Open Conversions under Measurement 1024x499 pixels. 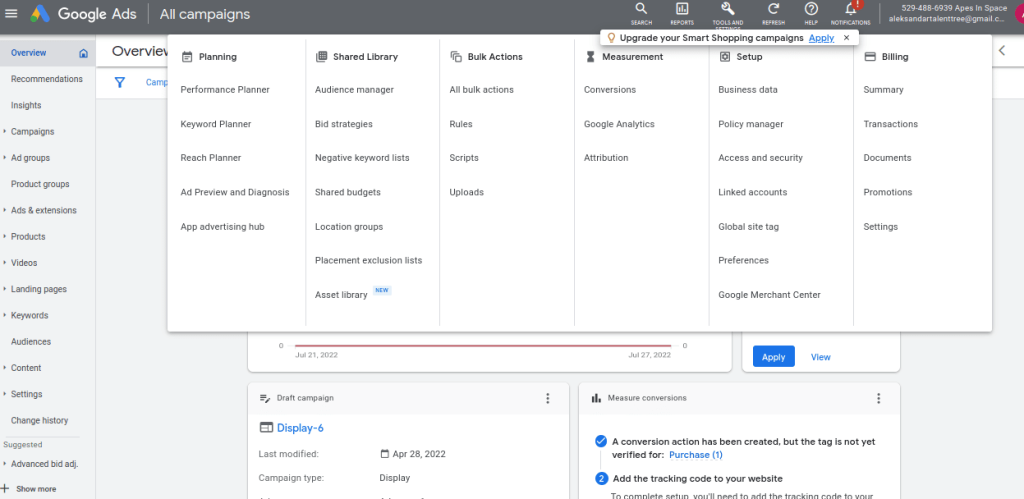click(x=610, y=89)
